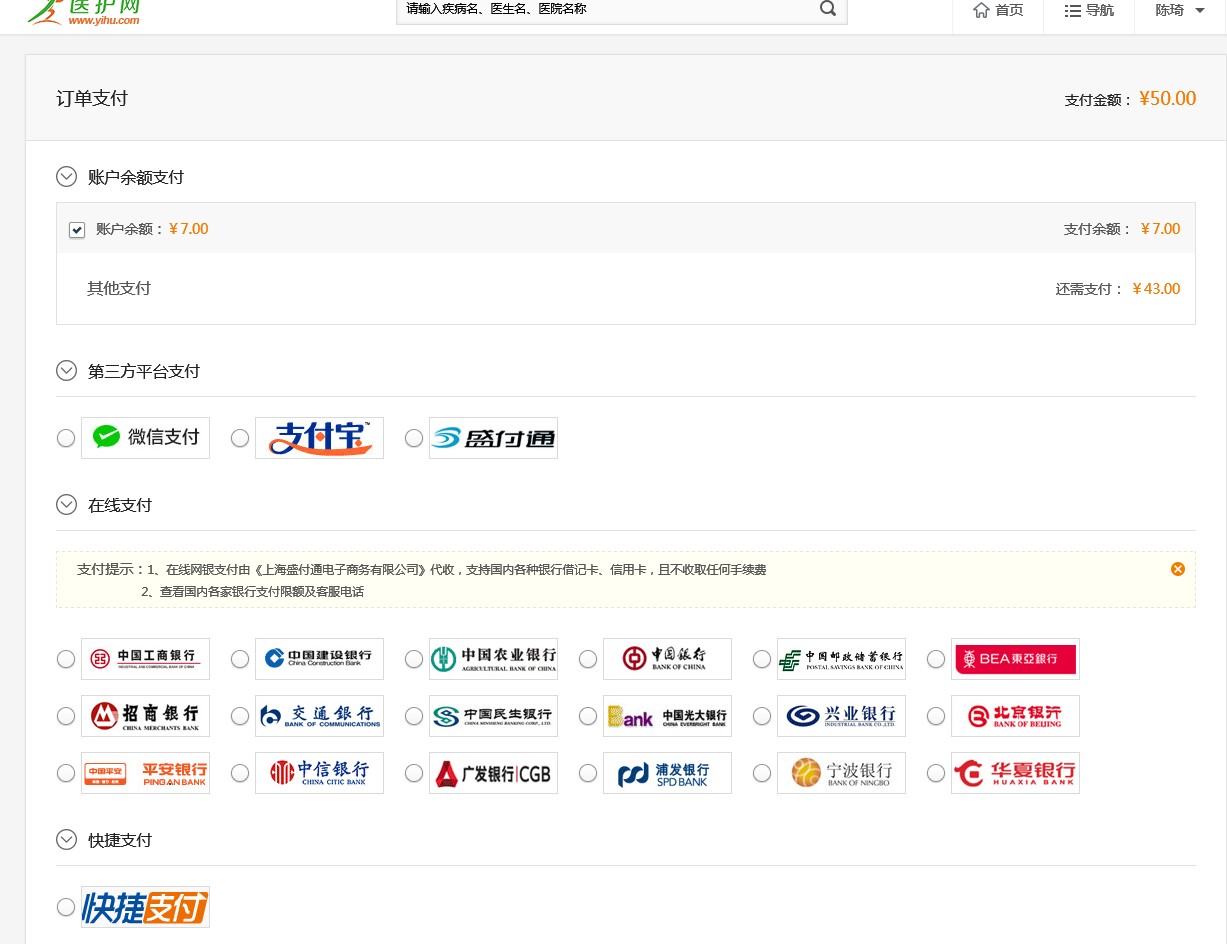Choose the 中国工商银行 radio button
Screen dimensions: 1227x944
click(66, 659)
